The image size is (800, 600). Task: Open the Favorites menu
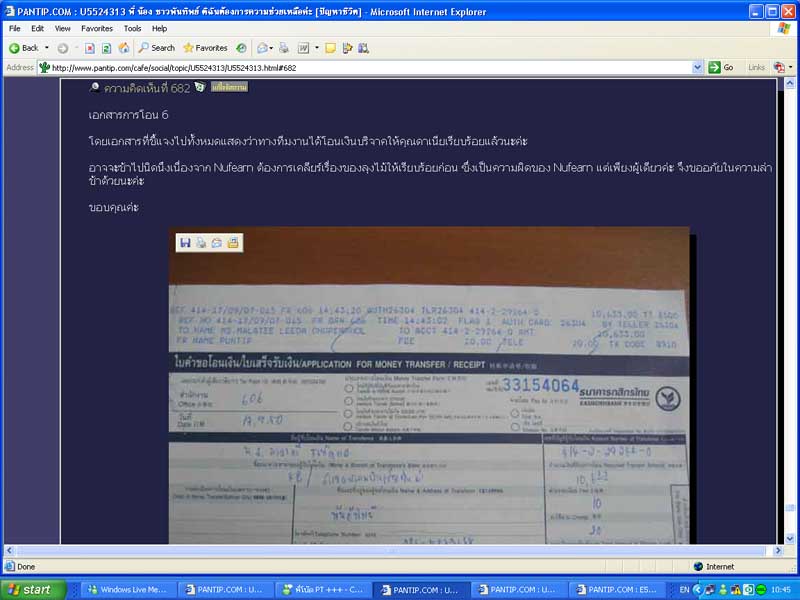(97, 29)
